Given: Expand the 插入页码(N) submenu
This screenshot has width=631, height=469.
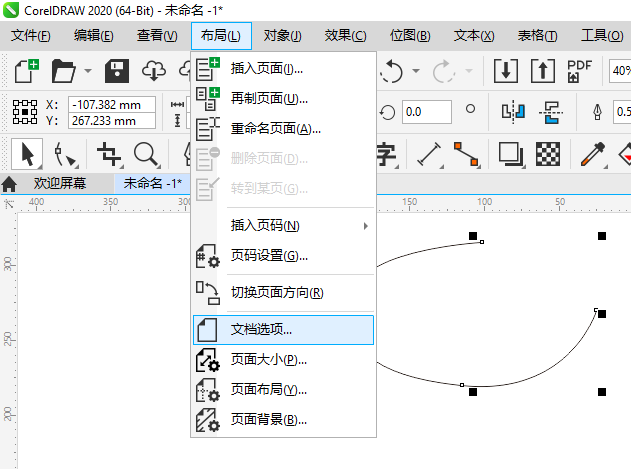Looking at the screenshot, I should (x=283, y=226).
